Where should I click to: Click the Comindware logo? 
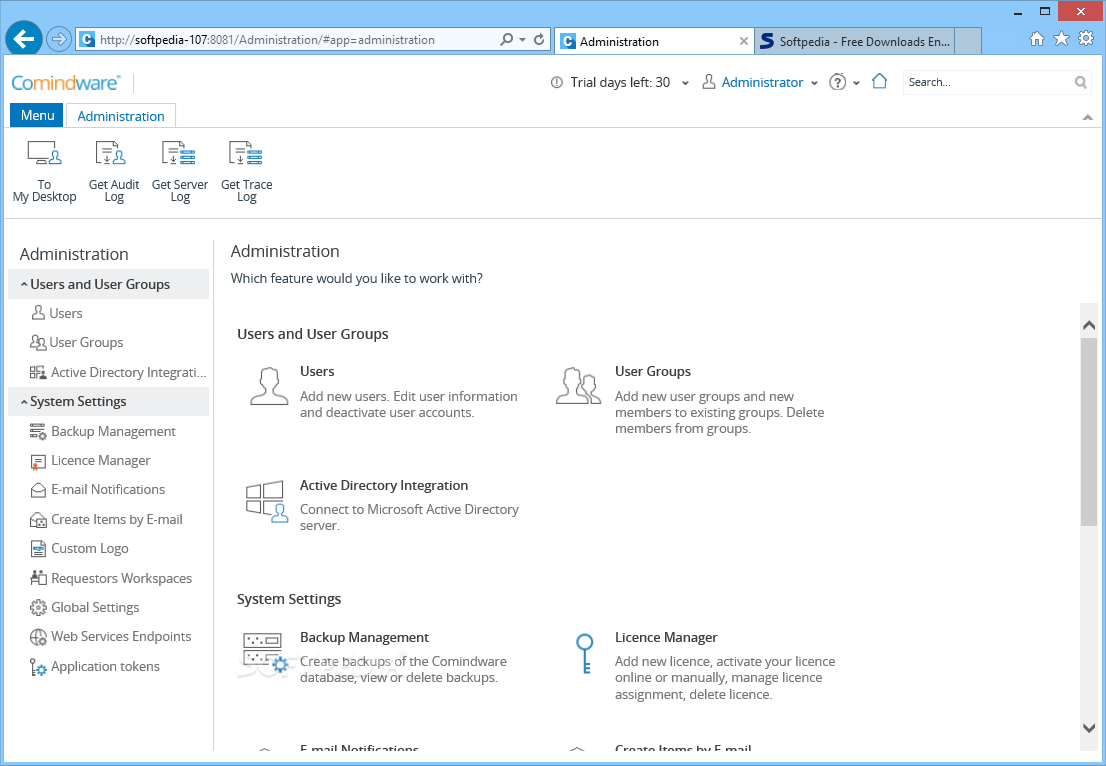[x=66, y=83]
